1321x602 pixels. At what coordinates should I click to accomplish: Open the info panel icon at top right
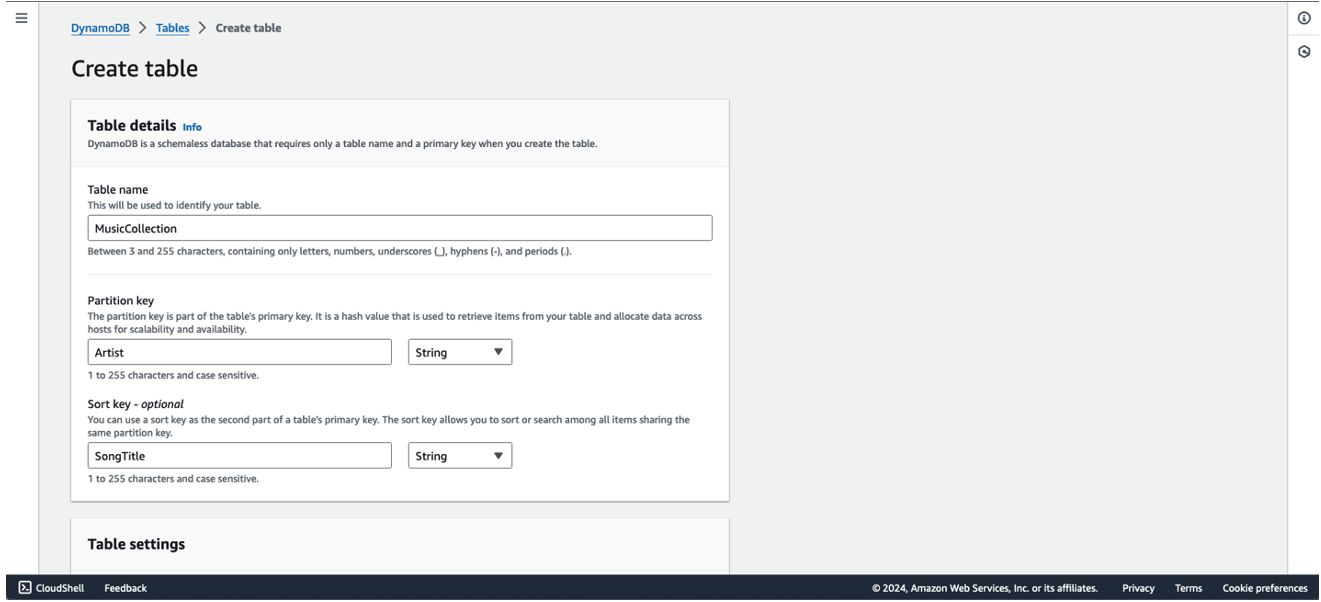(1304, 18)
